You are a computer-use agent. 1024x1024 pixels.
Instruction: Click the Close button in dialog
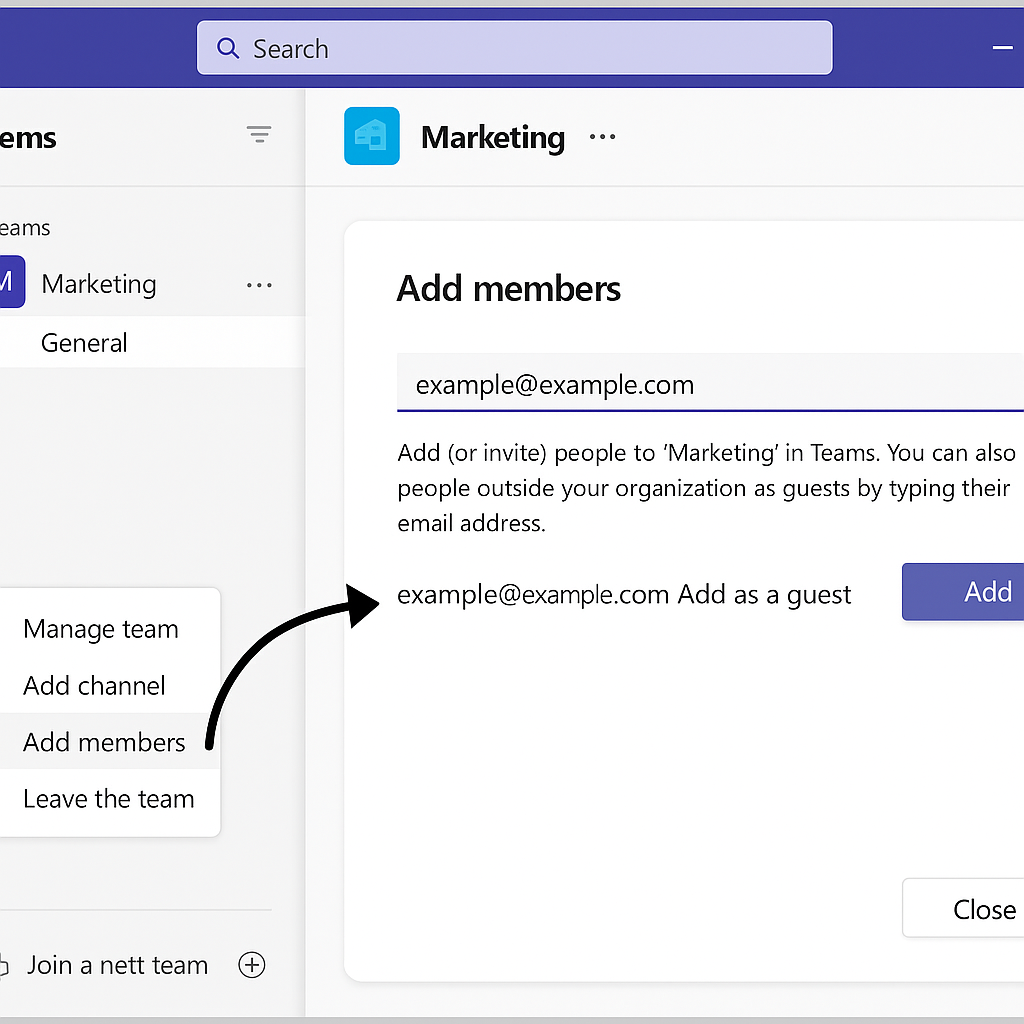click(x=963, y=908)
